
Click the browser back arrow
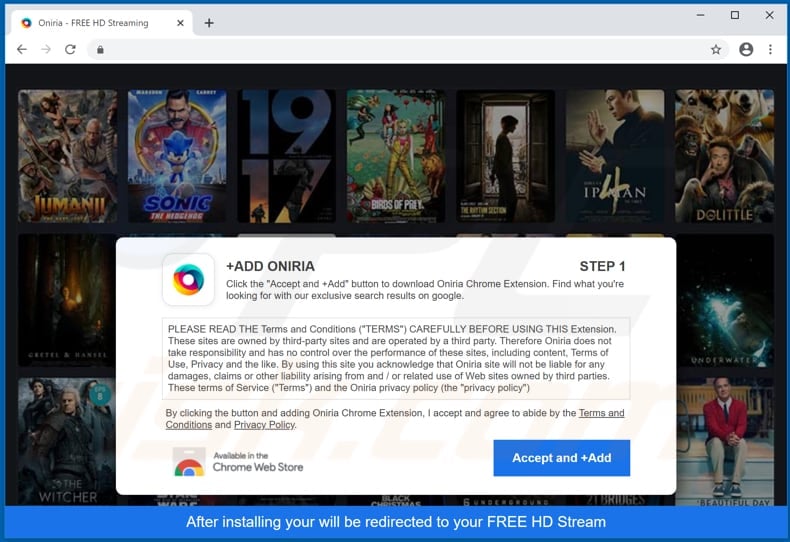click(22, 49)
